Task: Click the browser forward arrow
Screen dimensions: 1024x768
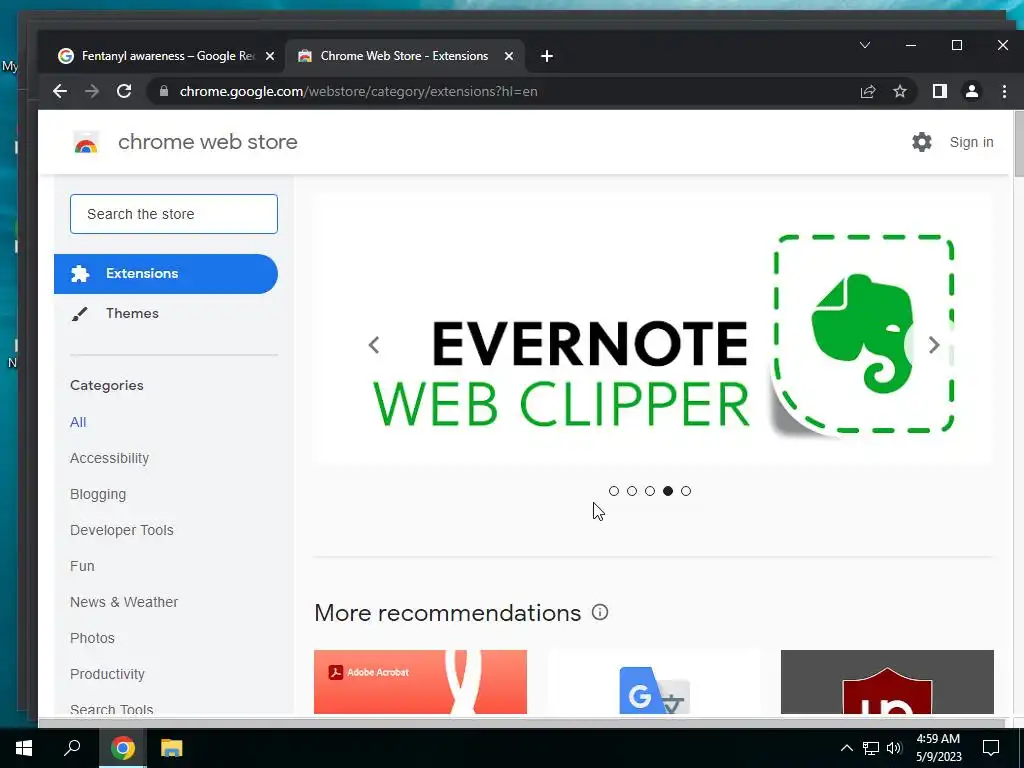Action: [x=92, y=91]
